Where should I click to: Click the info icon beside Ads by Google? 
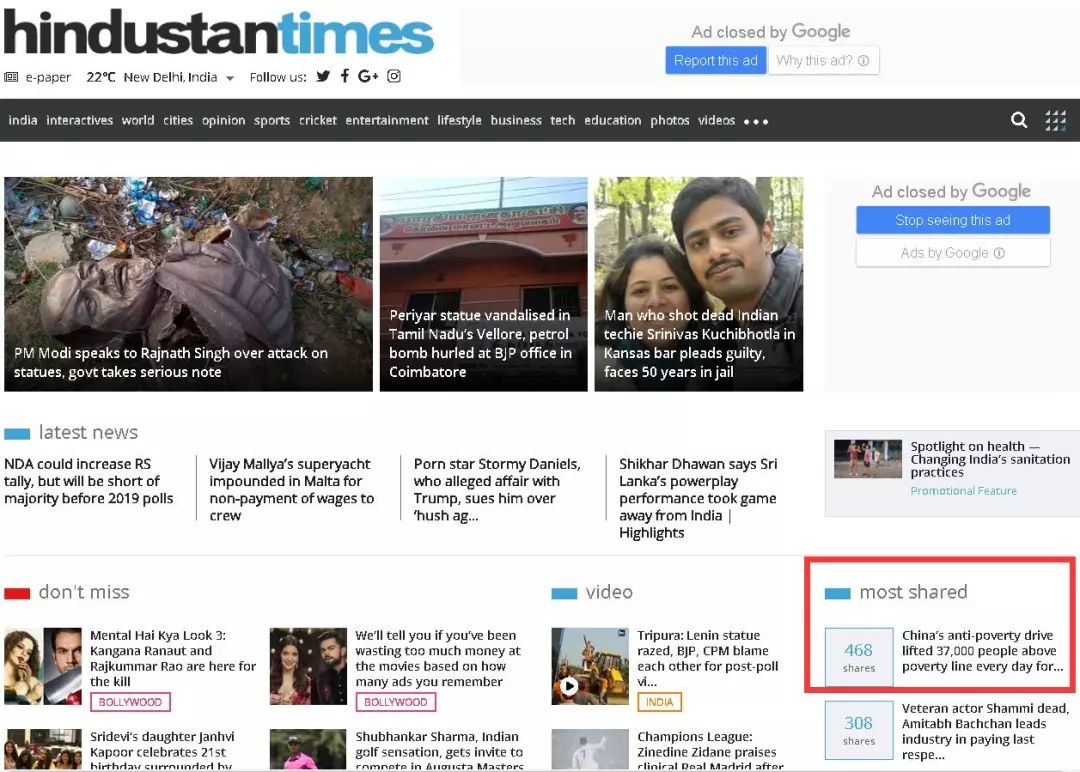999,253
